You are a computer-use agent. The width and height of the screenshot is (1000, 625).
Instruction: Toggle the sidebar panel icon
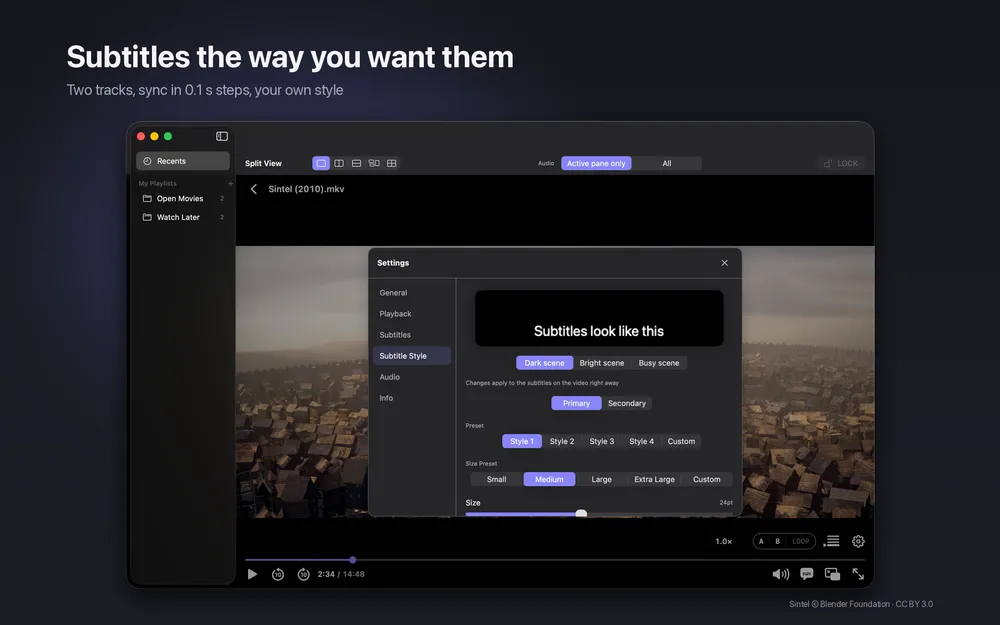[x=222, y=136]
